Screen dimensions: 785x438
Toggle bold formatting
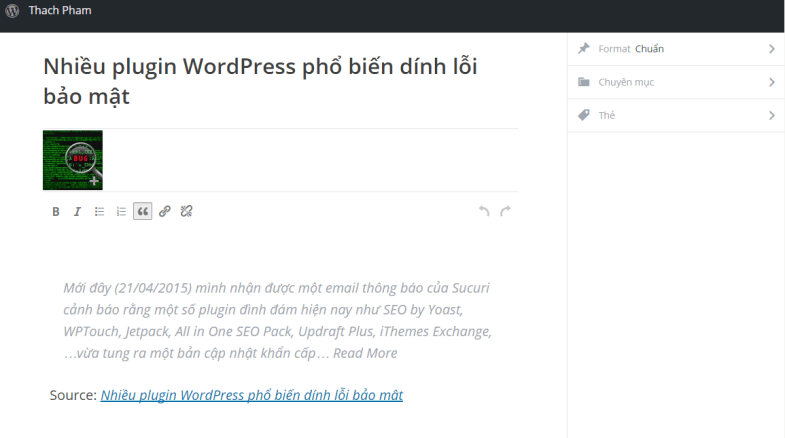click(56, 212)
